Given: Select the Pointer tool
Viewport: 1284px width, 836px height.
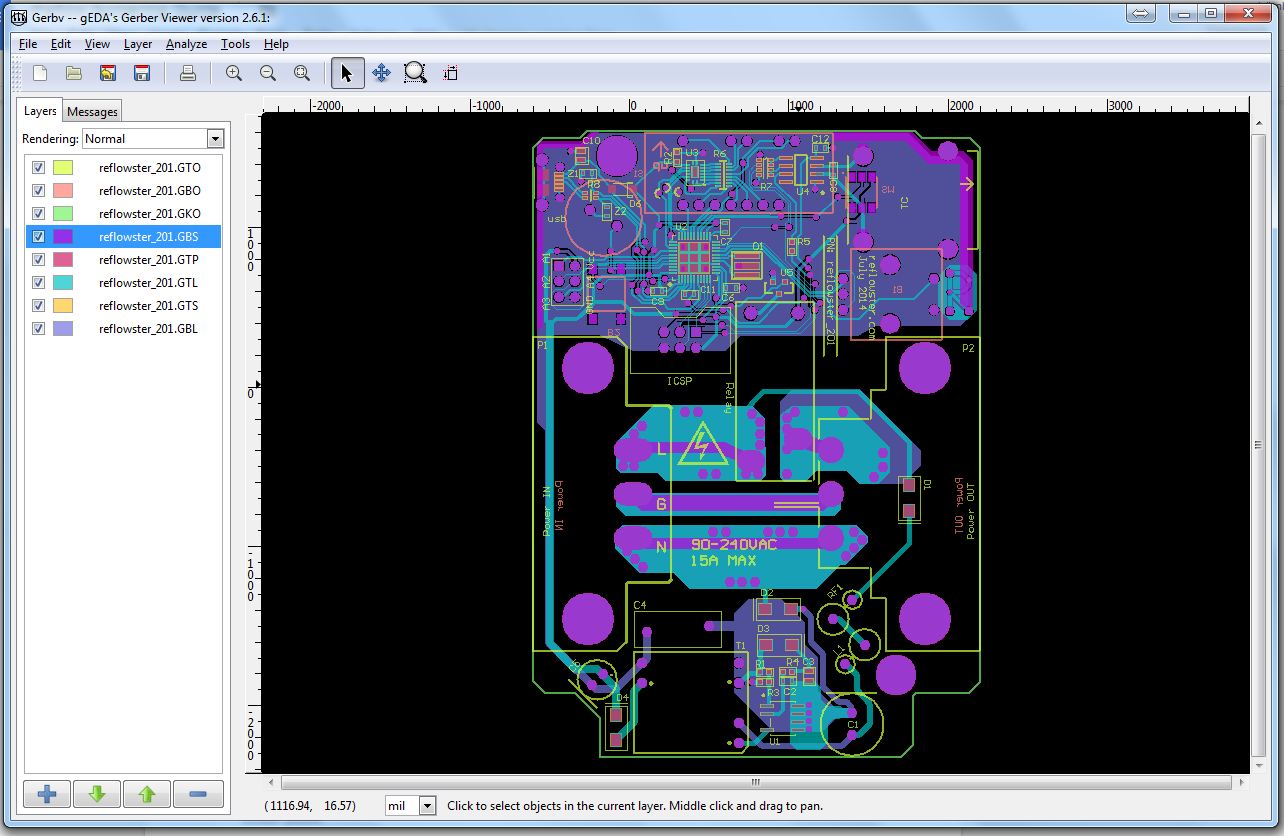Looking at the screenshot, I should click(347, 73).
